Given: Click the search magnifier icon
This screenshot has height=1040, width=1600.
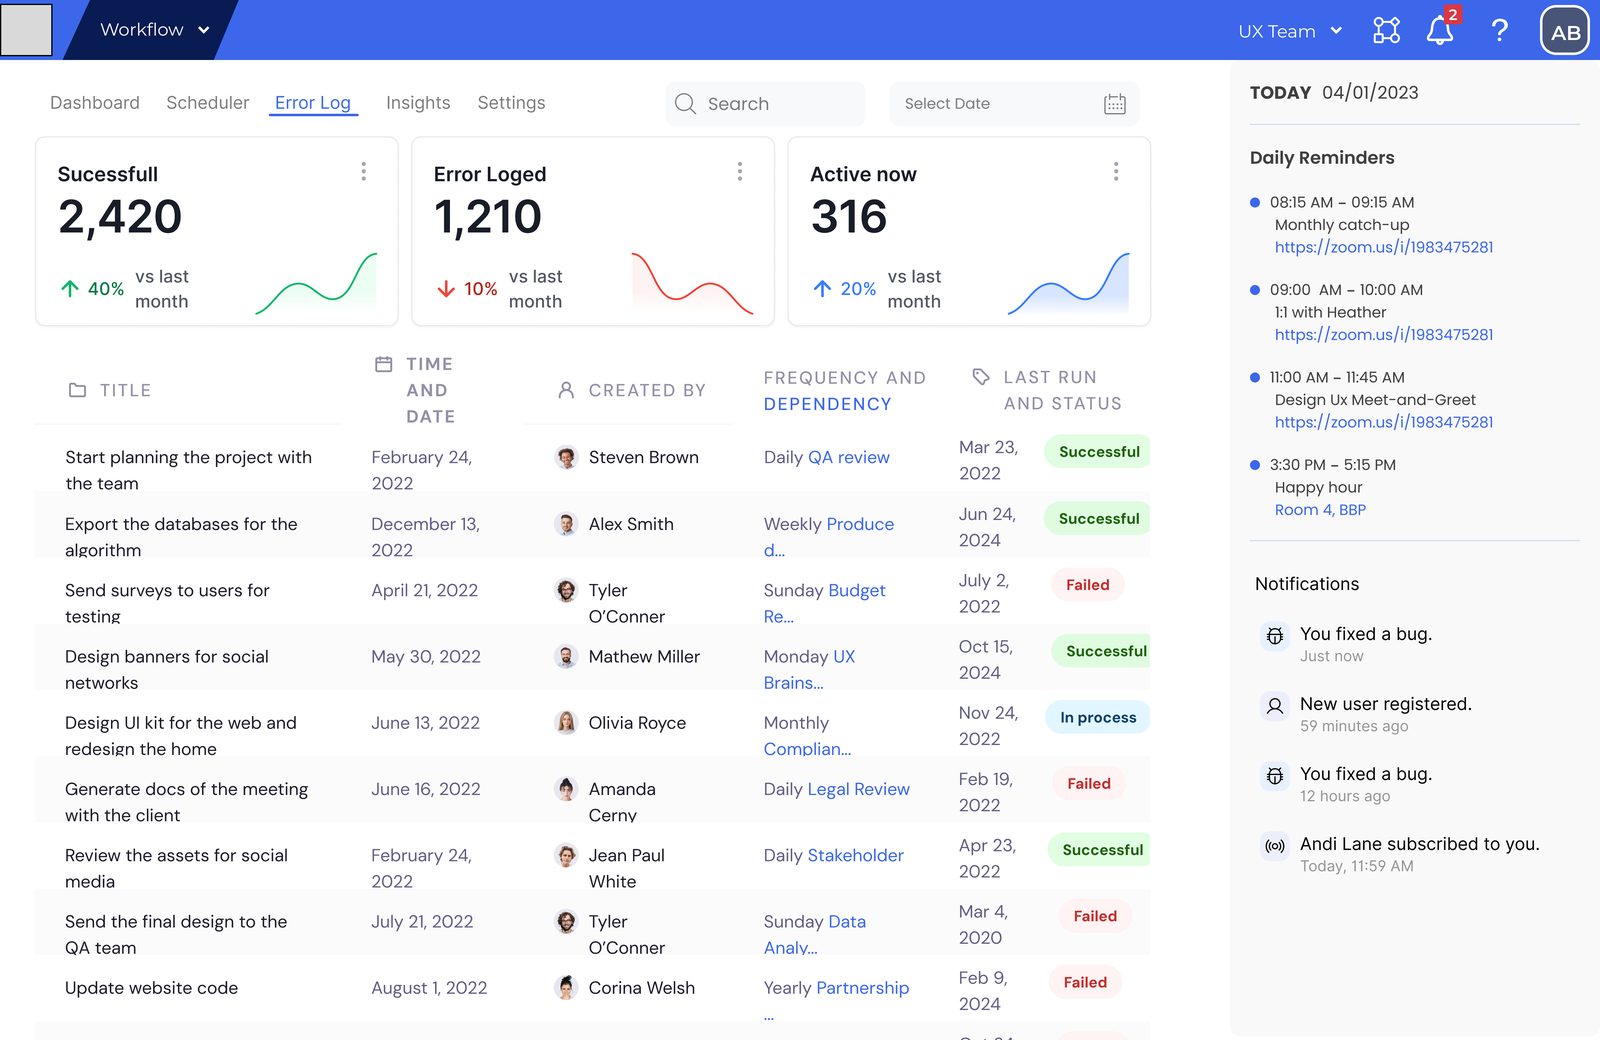Looking at the screenshot, I should [x=685, y=104].
